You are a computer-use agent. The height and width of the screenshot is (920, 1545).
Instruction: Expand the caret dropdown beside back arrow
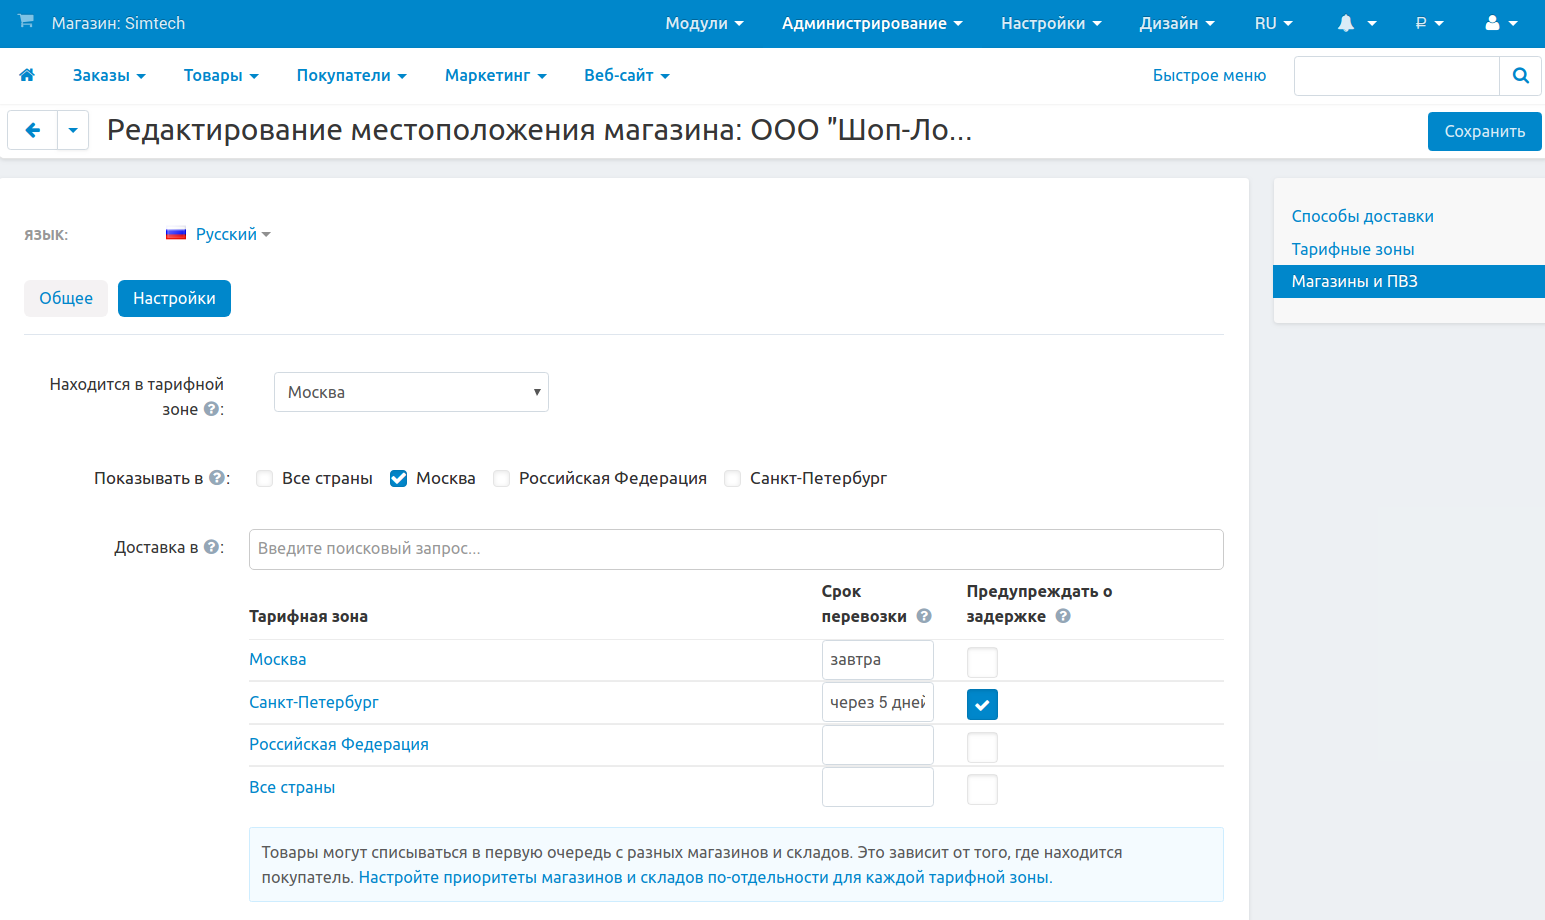[73, 130]
